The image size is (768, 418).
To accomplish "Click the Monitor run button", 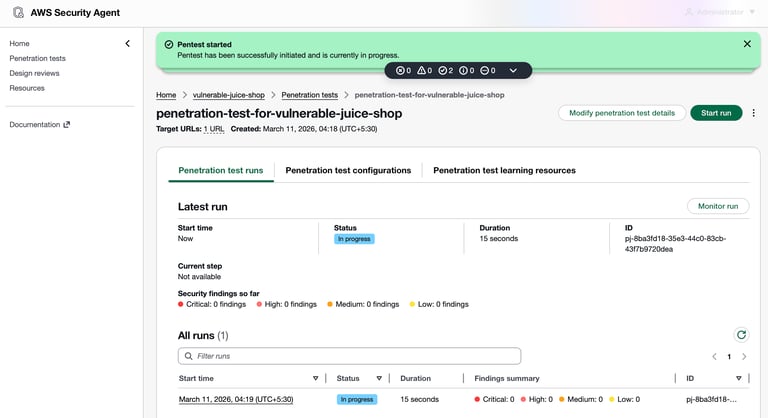I will [x=718, y=206].
